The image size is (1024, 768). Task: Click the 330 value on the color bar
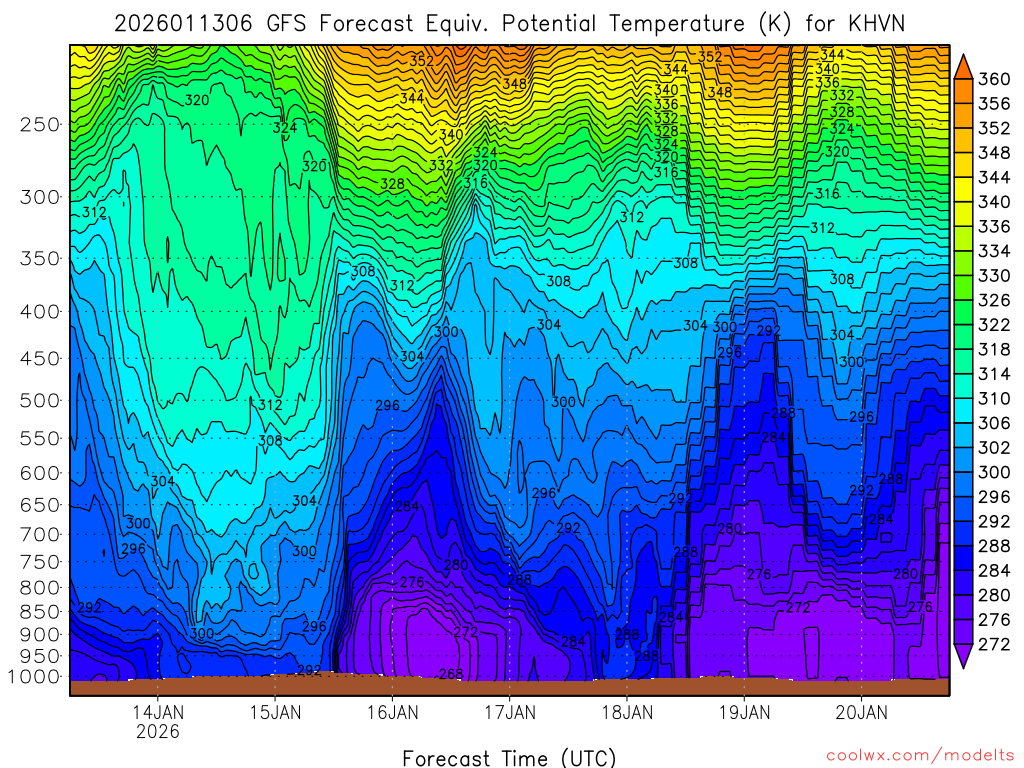click(993, 276)
